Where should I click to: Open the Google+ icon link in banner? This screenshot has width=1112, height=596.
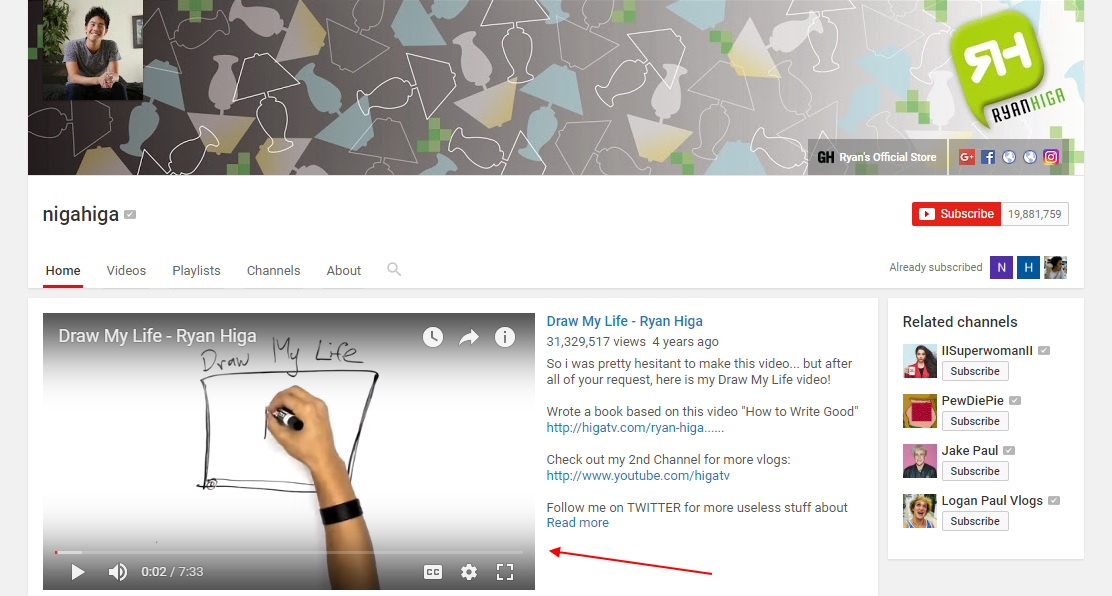tap(967, 157)
